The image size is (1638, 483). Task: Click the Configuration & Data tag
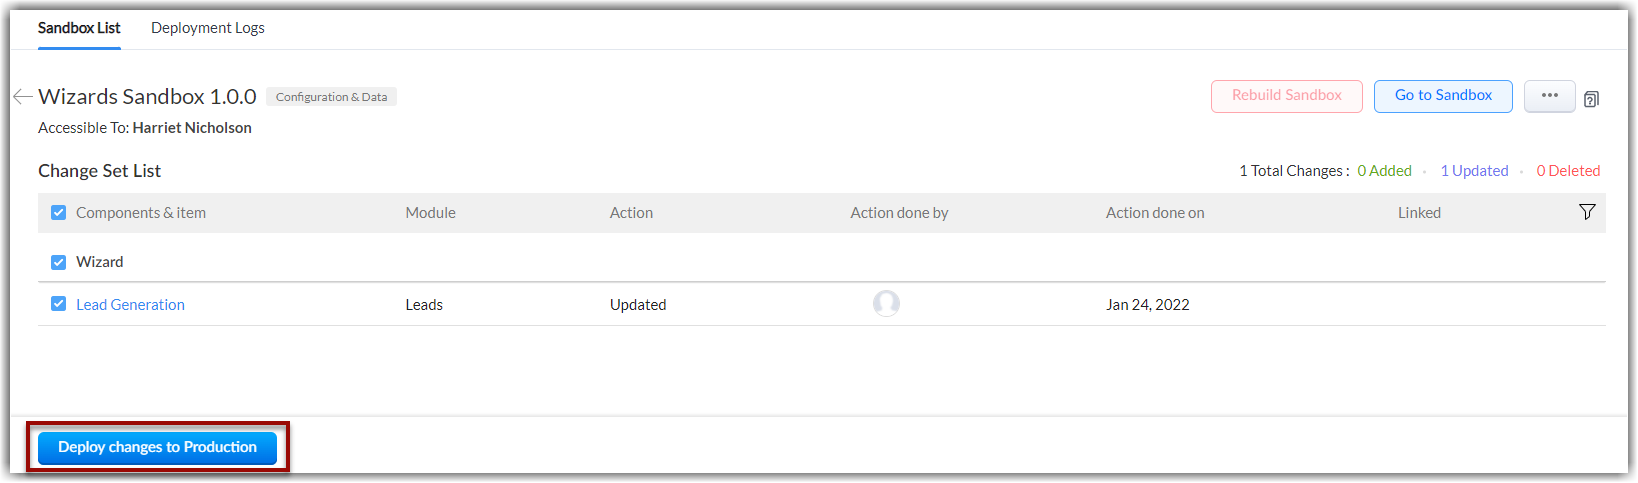(331, 97)
